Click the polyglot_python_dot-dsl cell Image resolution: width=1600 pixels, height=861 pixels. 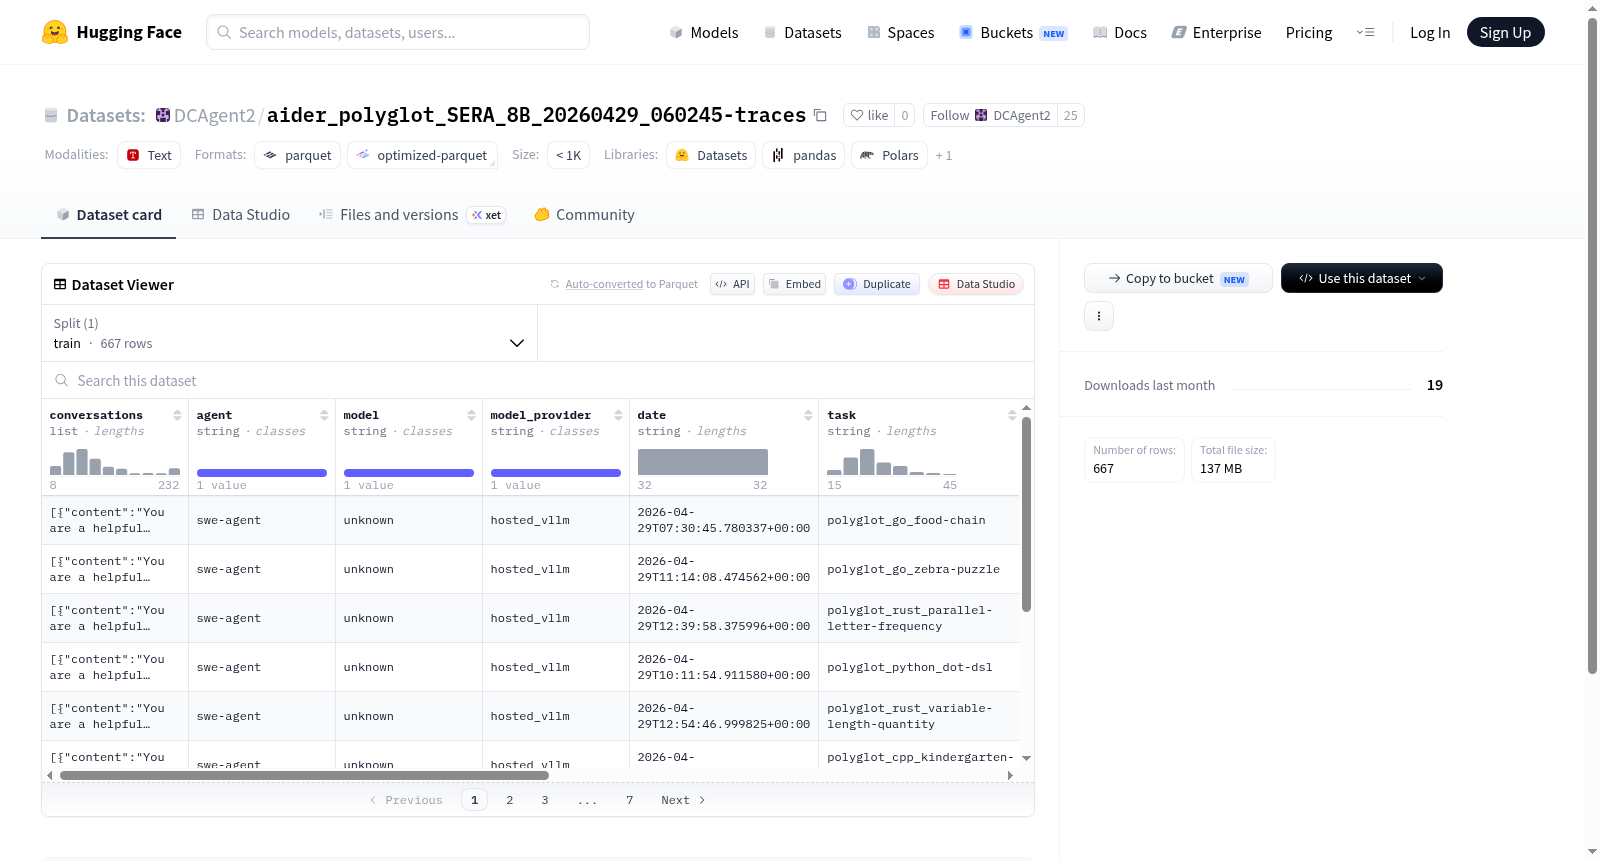coord(919,667)
